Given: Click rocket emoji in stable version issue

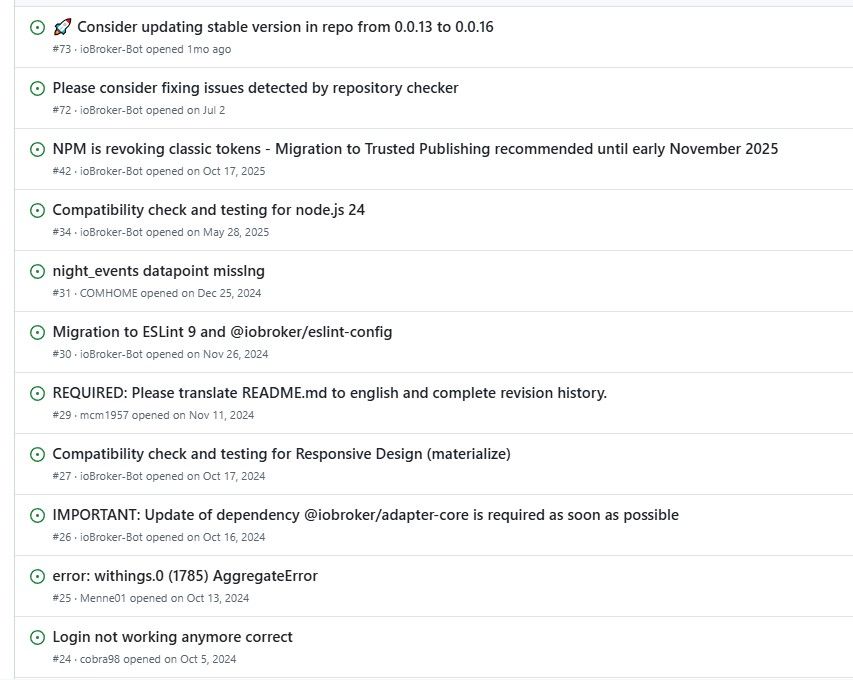Looking at the screenshot, I should [x=62, y=27].
